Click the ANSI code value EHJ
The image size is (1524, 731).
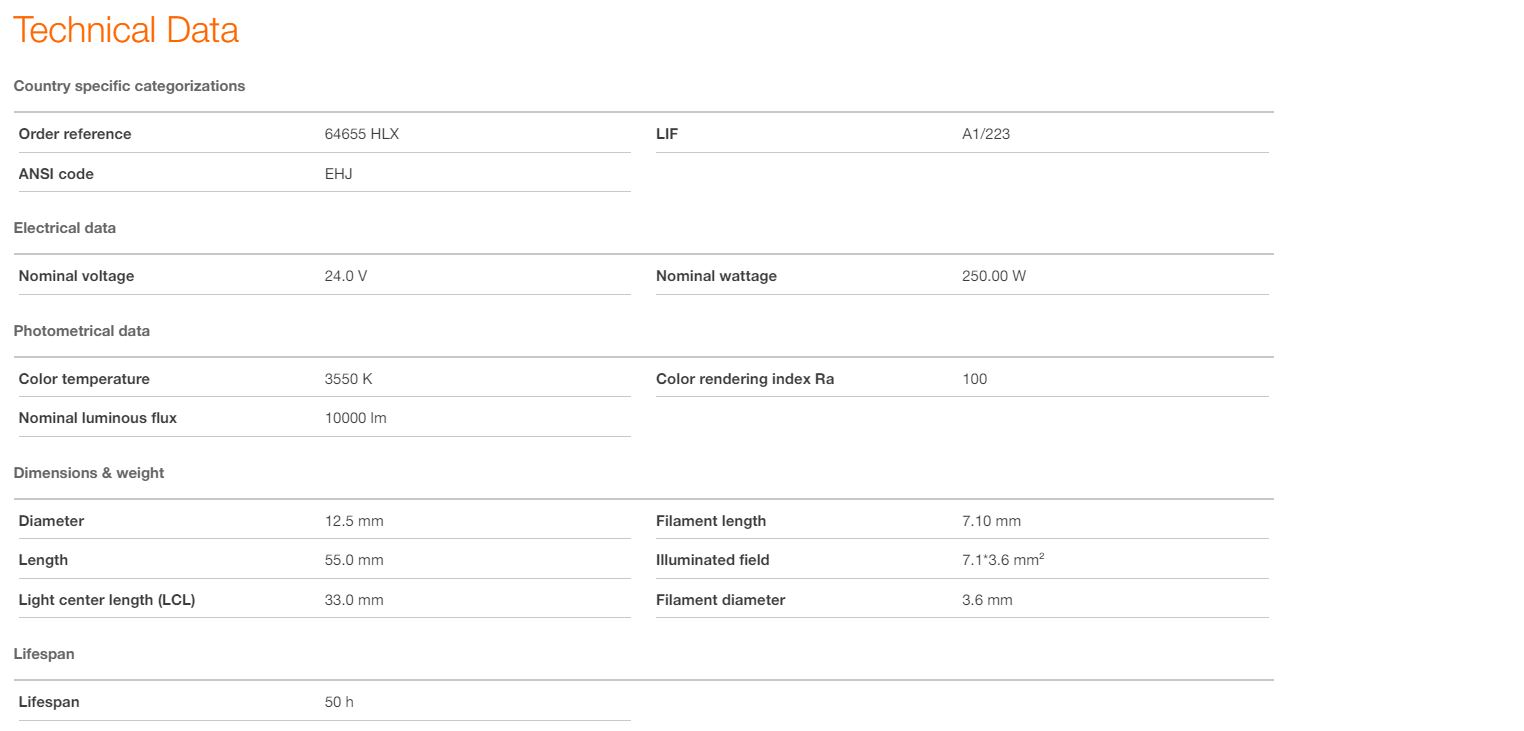[338, 174]
